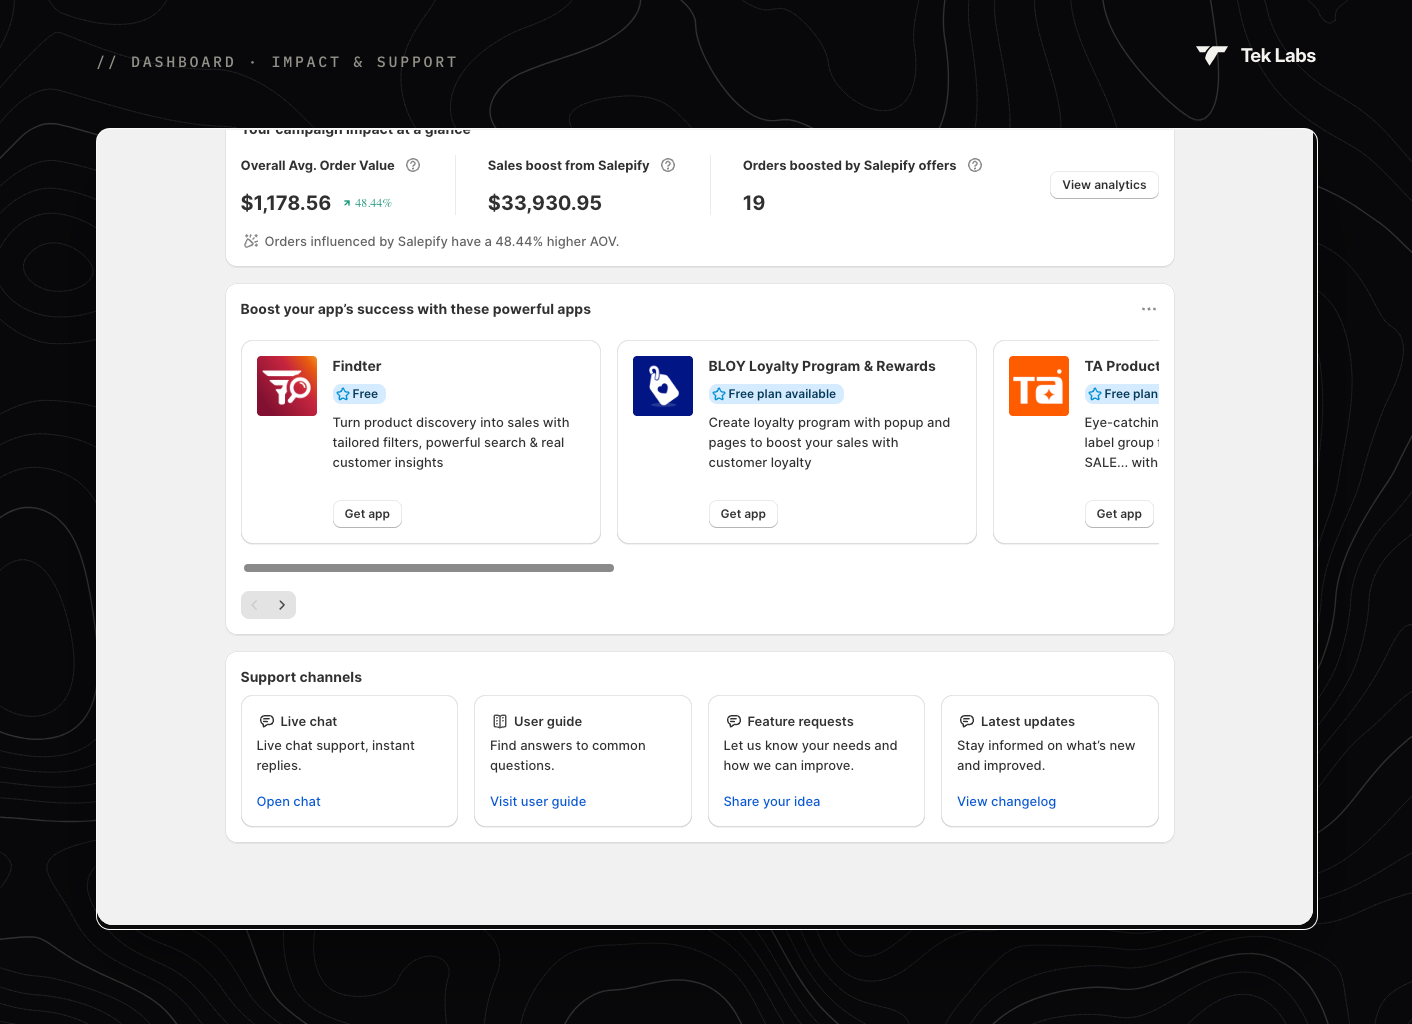Screen dimensions: 1412x1024
Task: Open the Findter app logo
Action: point(287,386)
